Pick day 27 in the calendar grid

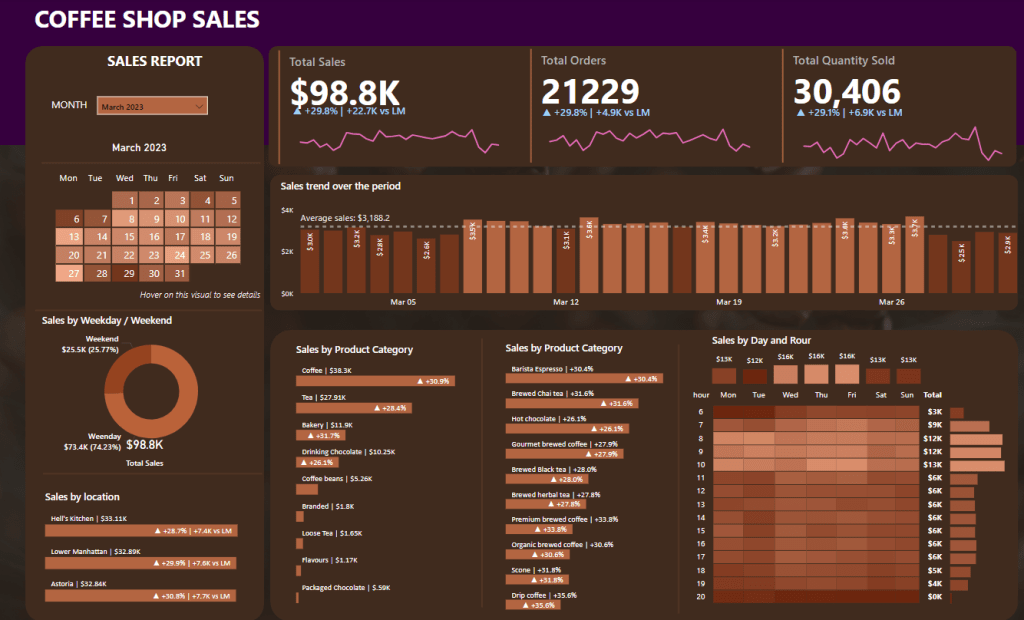click(x=70, y=273)
